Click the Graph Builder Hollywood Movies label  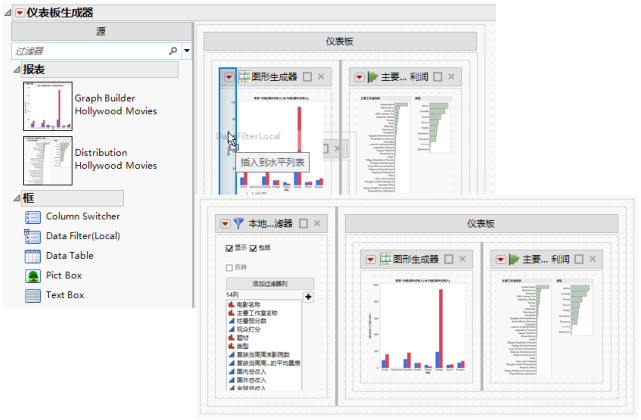pyautogui.click(x=116, y=105)
